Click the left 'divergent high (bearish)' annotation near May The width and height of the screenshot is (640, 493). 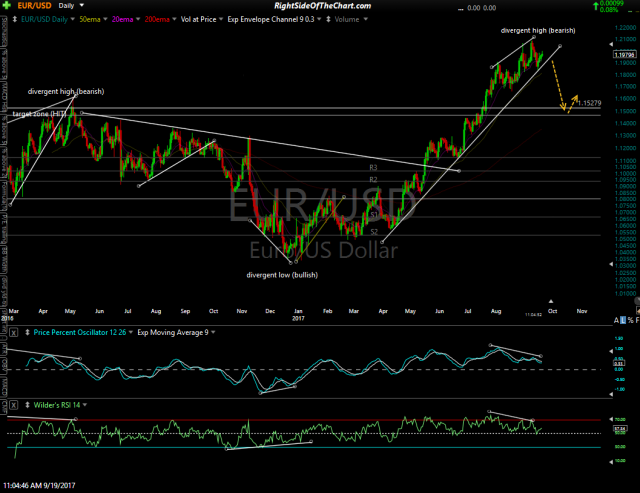[x=66, y=91]
